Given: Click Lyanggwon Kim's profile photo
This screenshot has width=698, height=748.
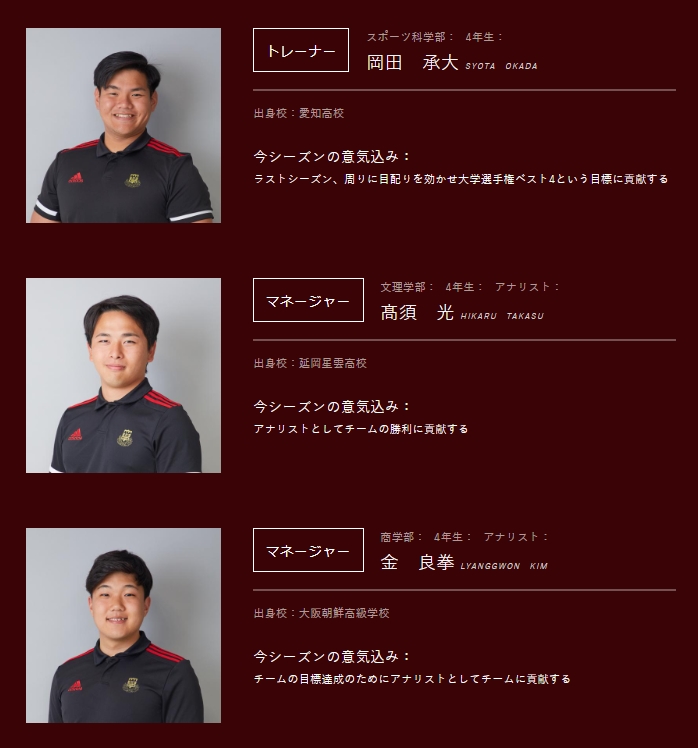Looking at the screenshot, I should pos(123,625).
